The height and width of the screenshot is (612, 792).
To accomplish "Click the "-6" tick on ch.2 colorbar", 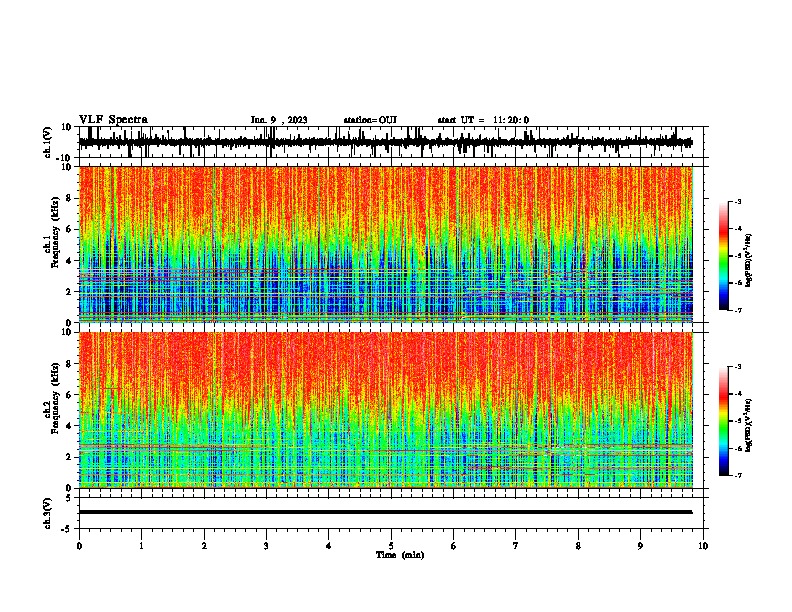I will (x=737, y=448).
